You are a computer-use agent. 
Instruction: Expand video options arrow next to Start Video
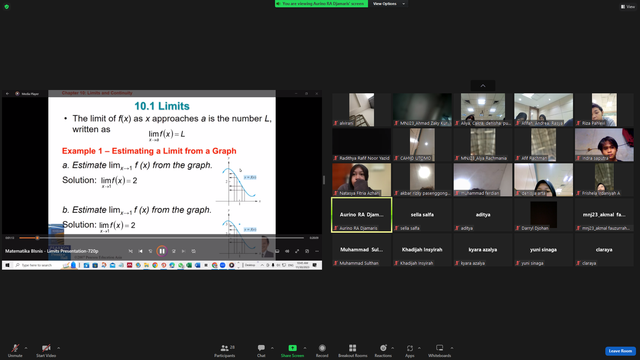(x=59, y=348)
